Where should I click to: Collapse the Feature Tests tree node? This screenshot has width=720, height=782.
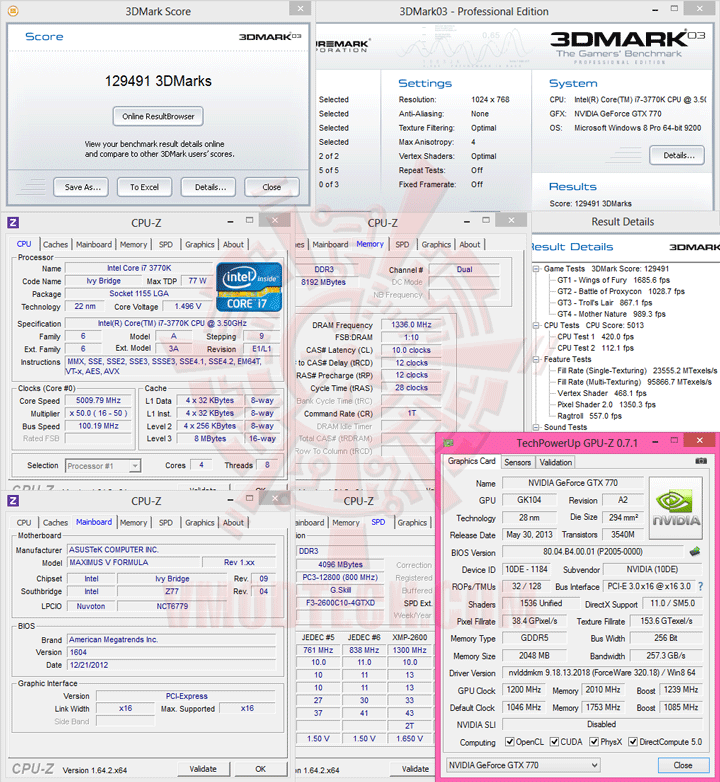coord(537,359)
